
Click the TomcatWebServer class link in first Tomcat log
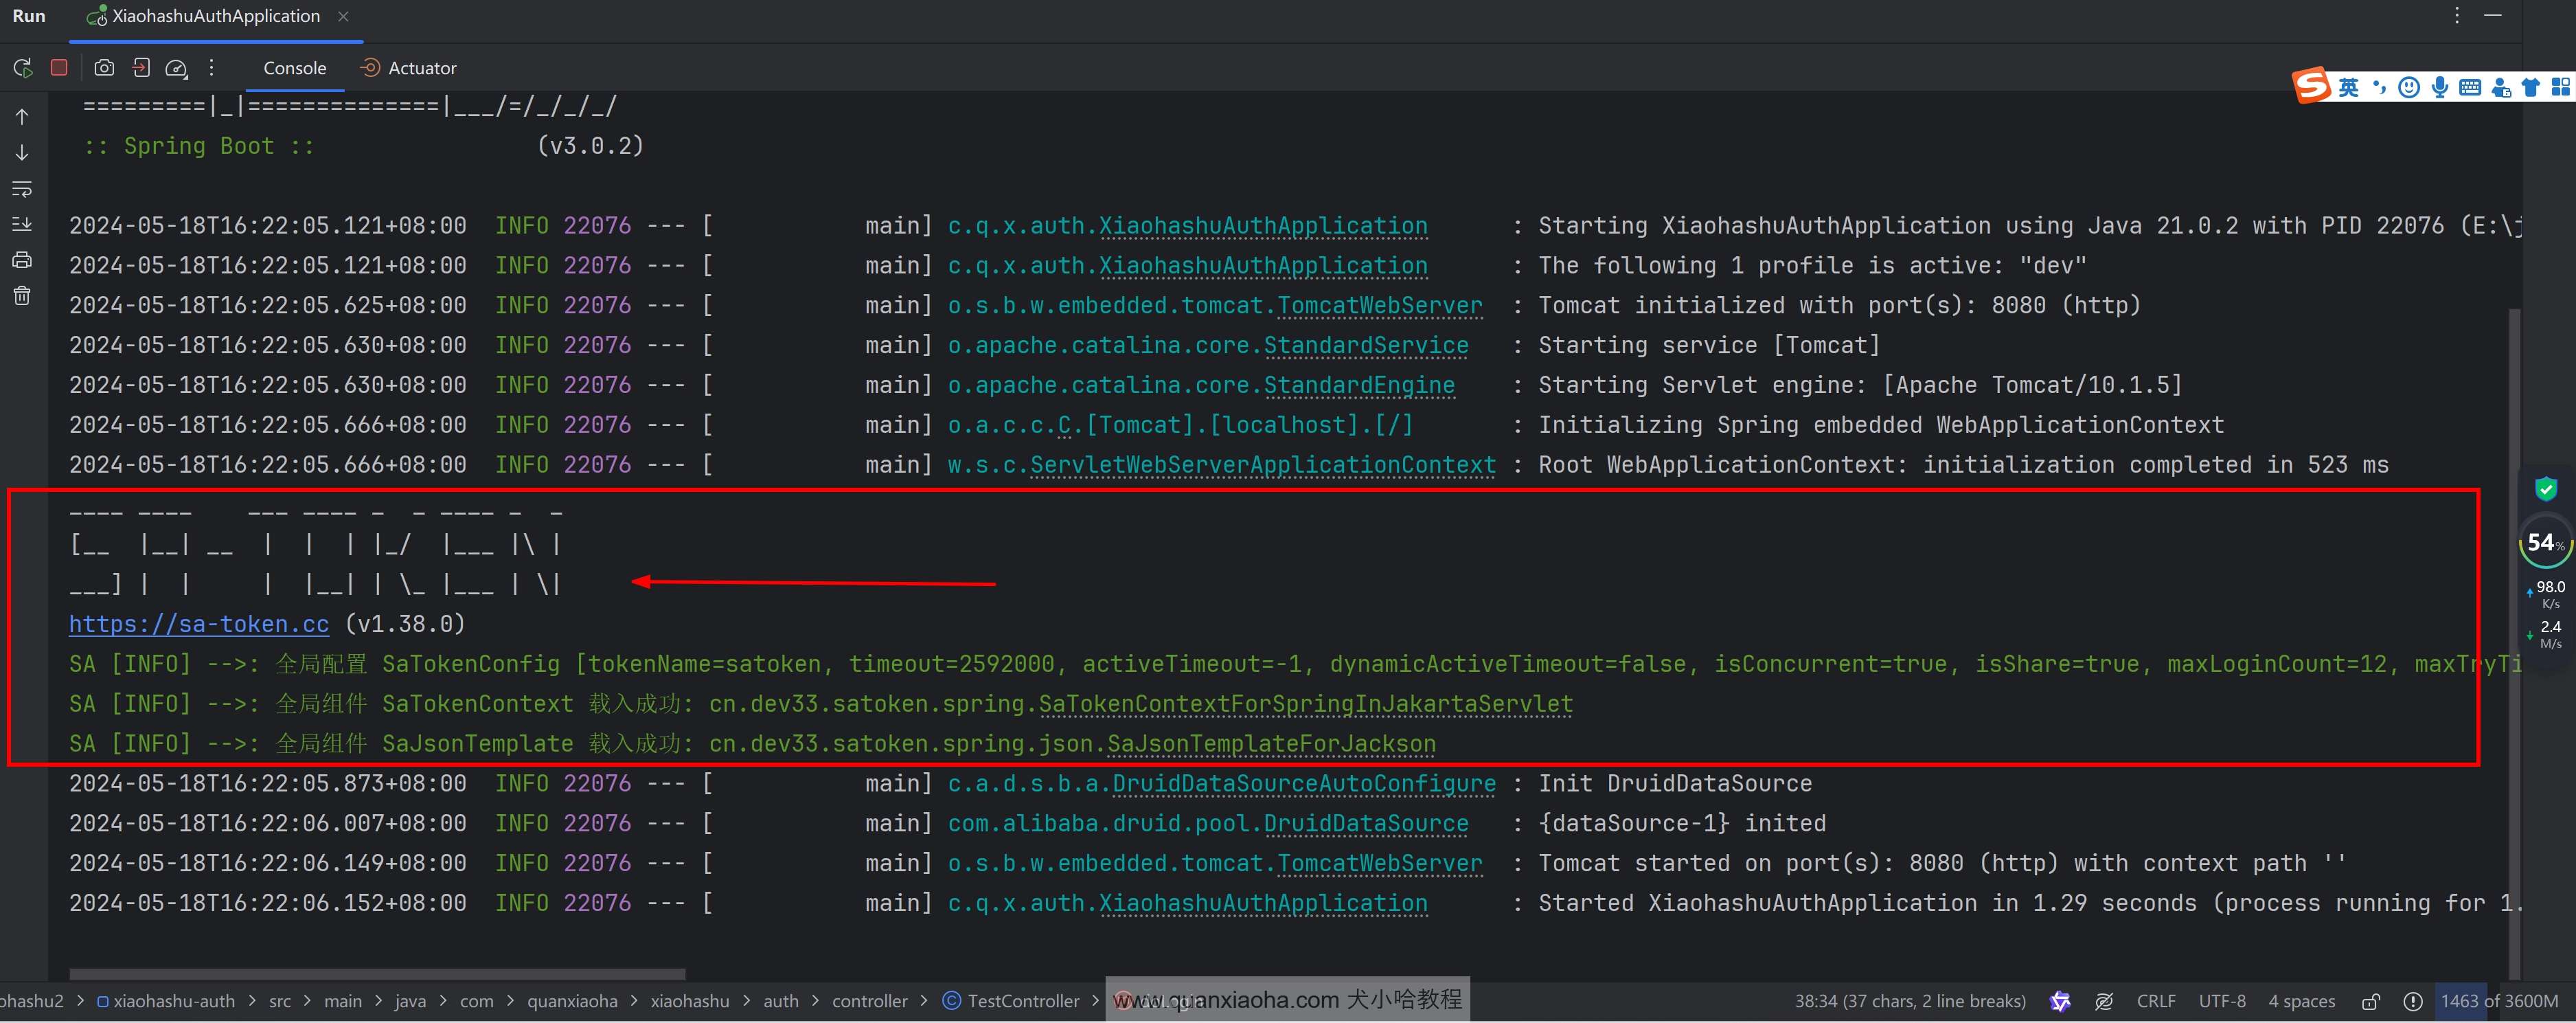click(1379, 305)
